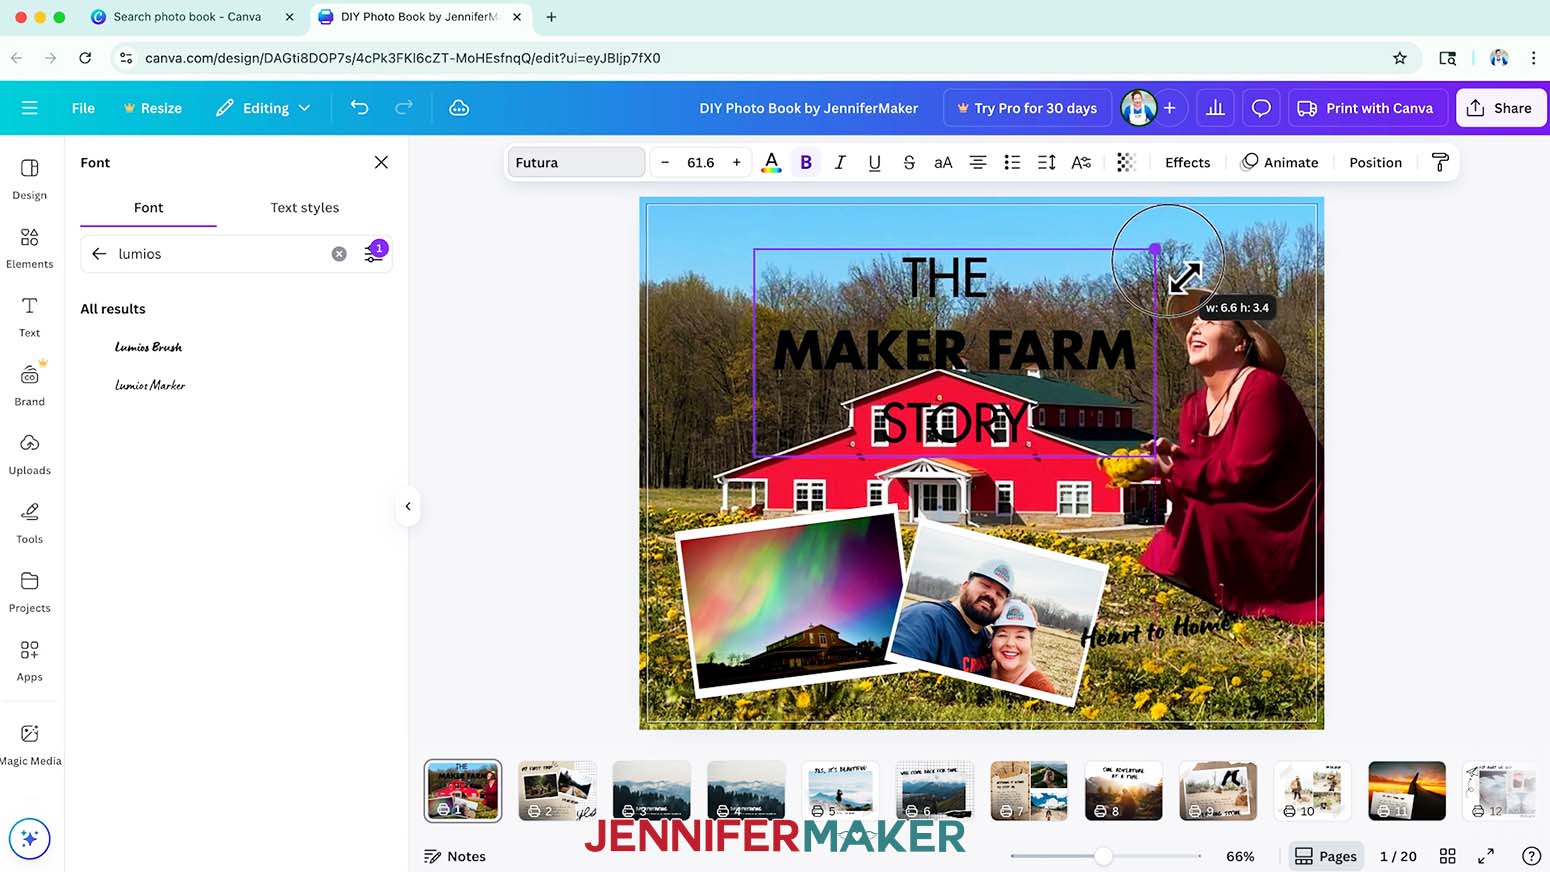1550x872 pixels.
Task: Select page 2 thumbnail
Action: coord(557,790)
